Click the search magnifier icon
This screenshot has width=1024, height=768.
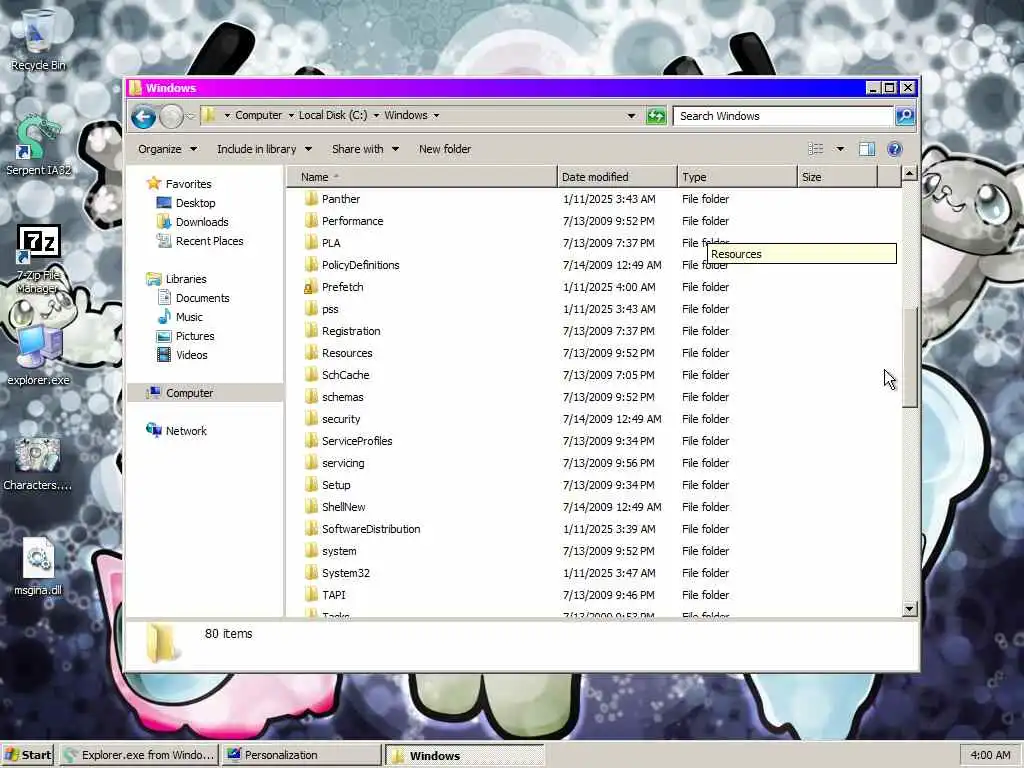(x=904, y=116)
